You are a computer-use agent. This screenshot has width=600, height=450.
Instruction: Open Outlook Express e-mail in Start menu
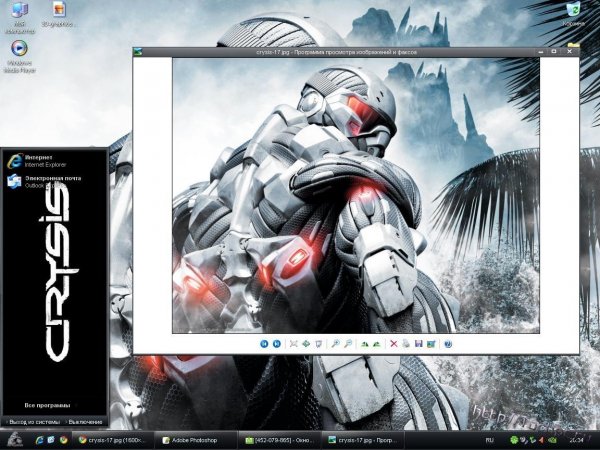click(x=44, y=181)
